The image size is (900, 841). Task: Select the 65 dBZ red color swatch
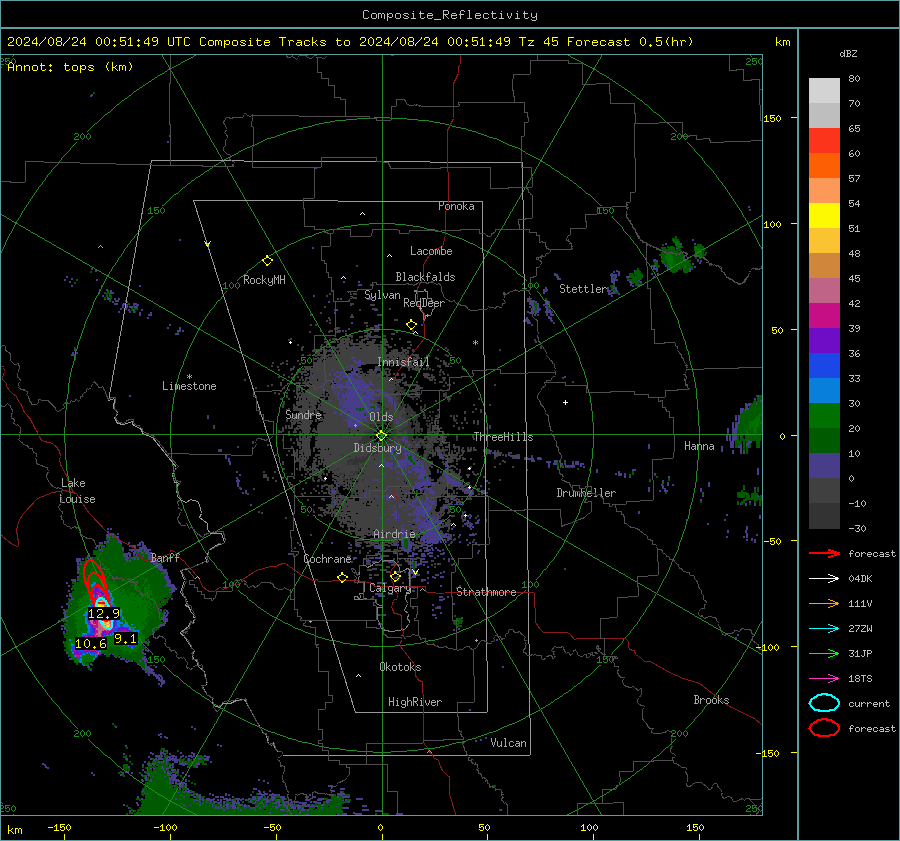pyautogui.click(x=824, y=141)
